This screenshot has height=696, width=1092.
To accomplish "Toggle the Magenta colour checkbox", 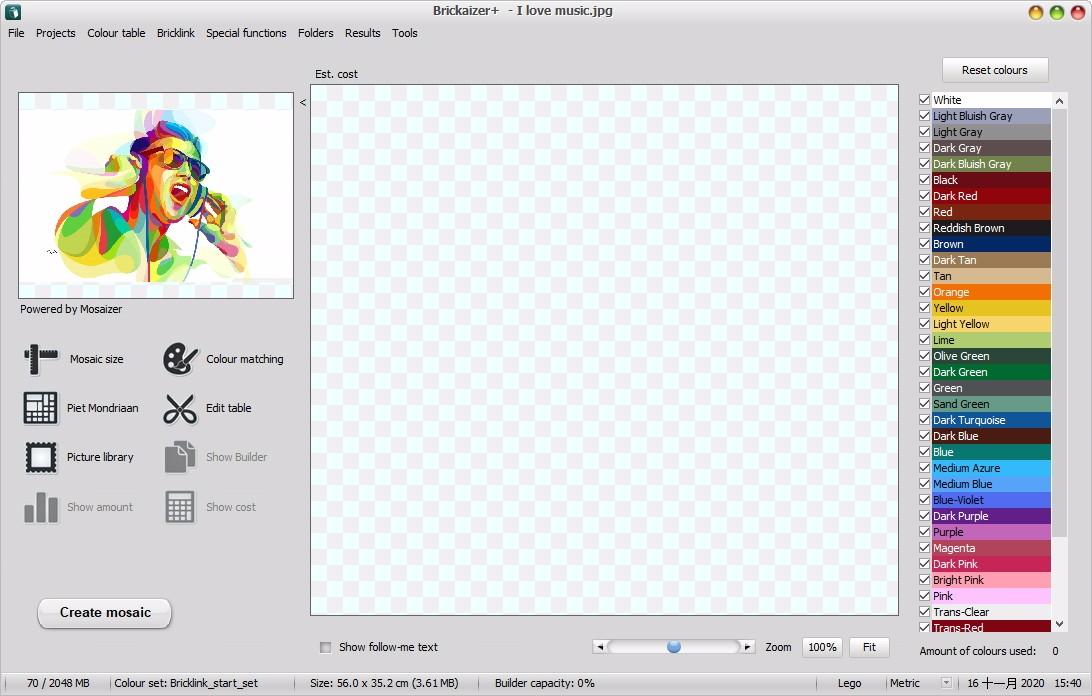I will pyautogui.click(x=925, y=548).
